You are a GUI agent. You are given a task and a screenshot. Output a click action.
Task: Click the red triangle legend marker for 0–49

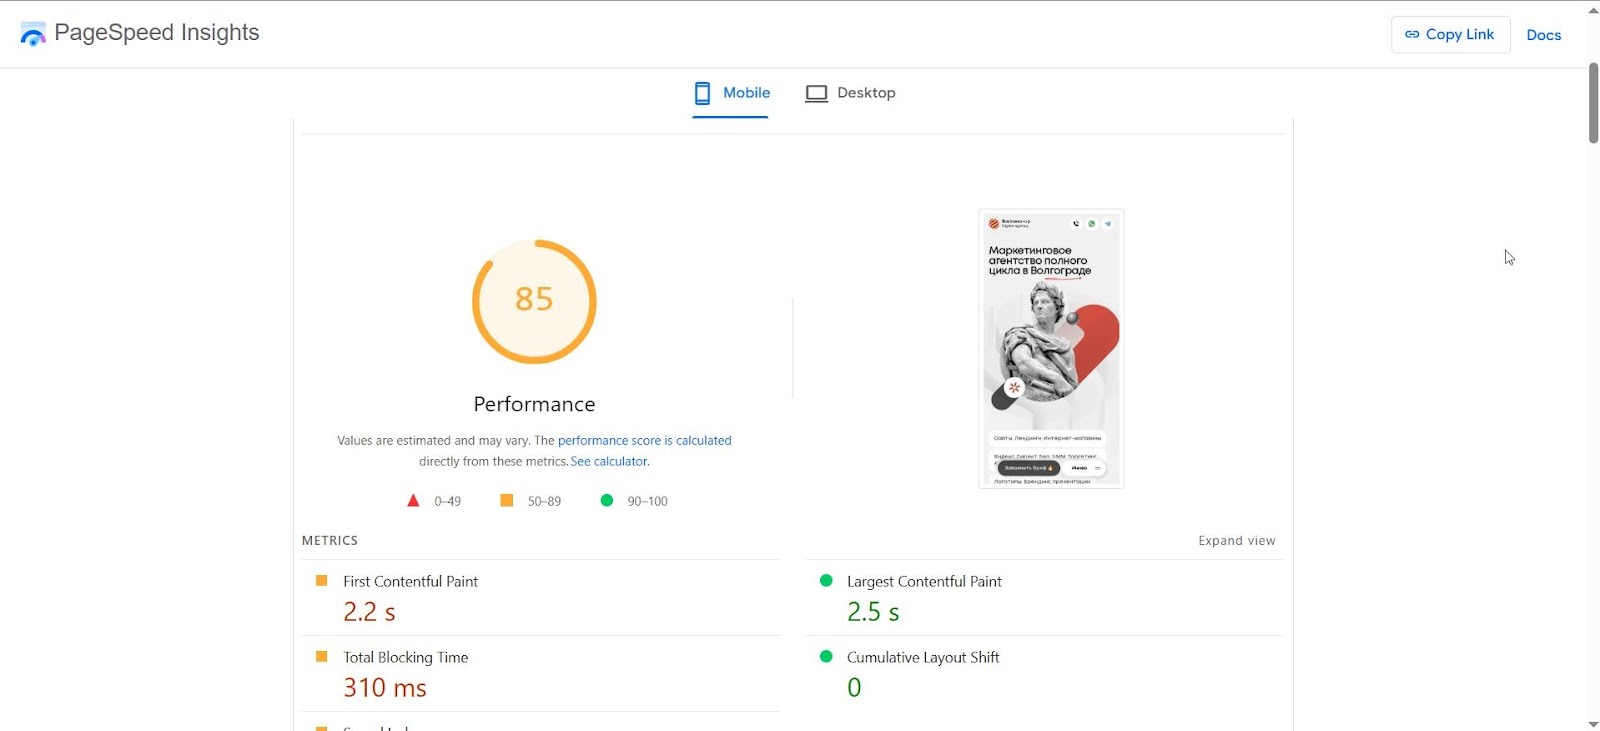tap(413, 500)
